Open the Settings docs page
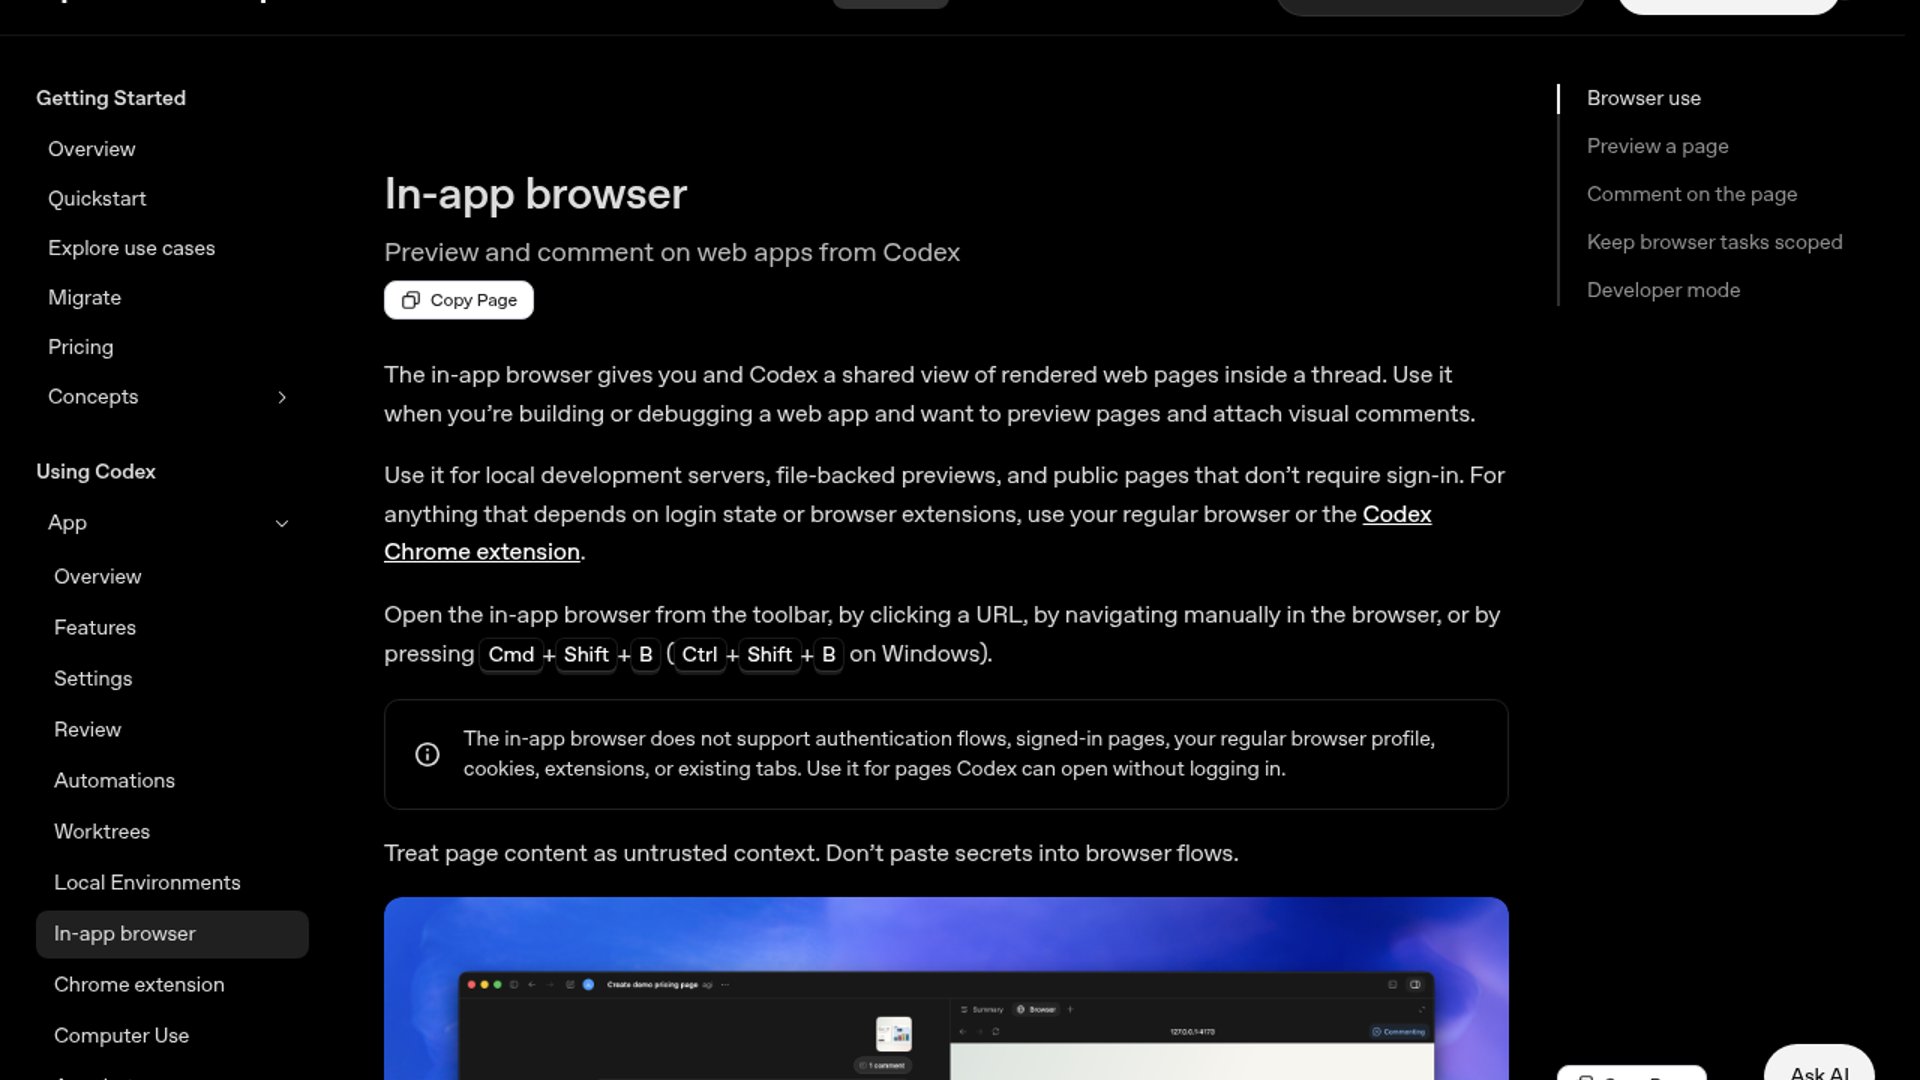This screenshot has width=1920, height=1080. (x=93, y=679)
